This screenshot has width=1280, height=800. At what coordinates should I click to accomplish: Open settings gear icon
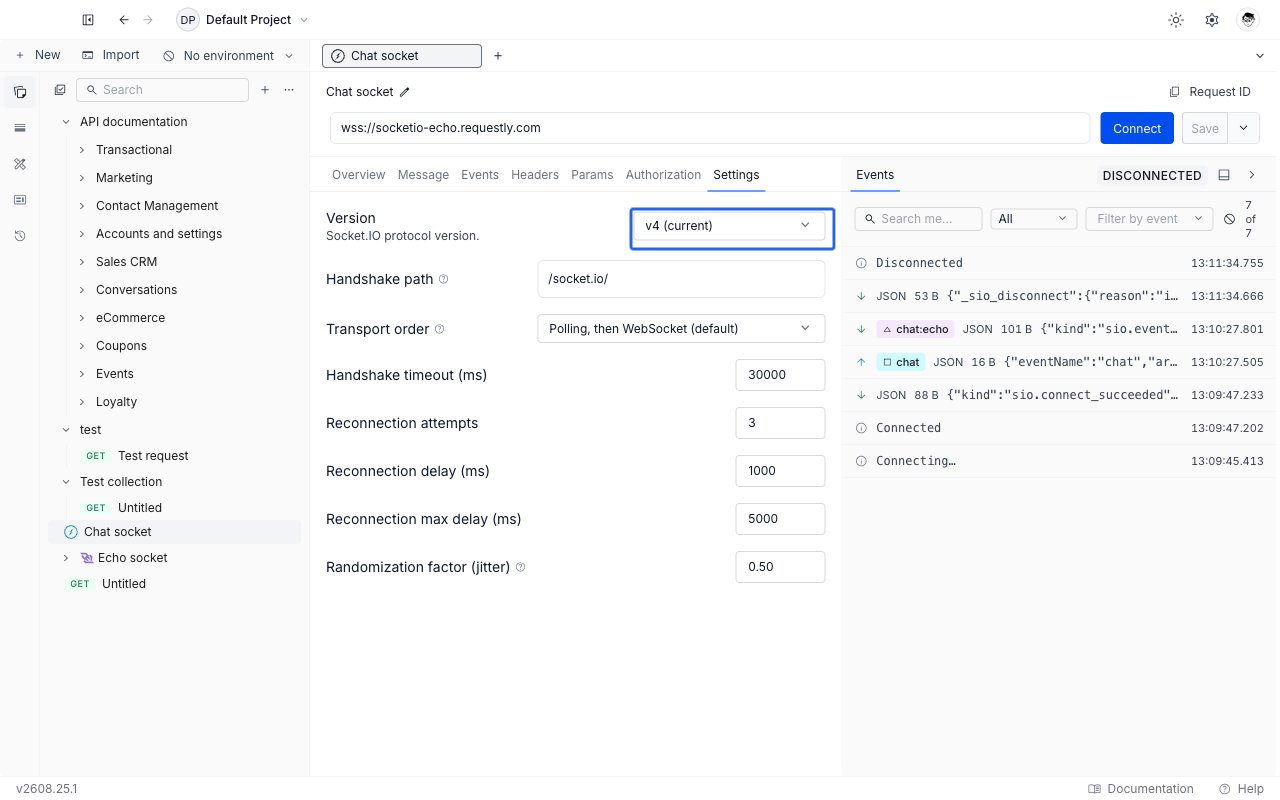pyautogui.click(x=1212, y=20)
